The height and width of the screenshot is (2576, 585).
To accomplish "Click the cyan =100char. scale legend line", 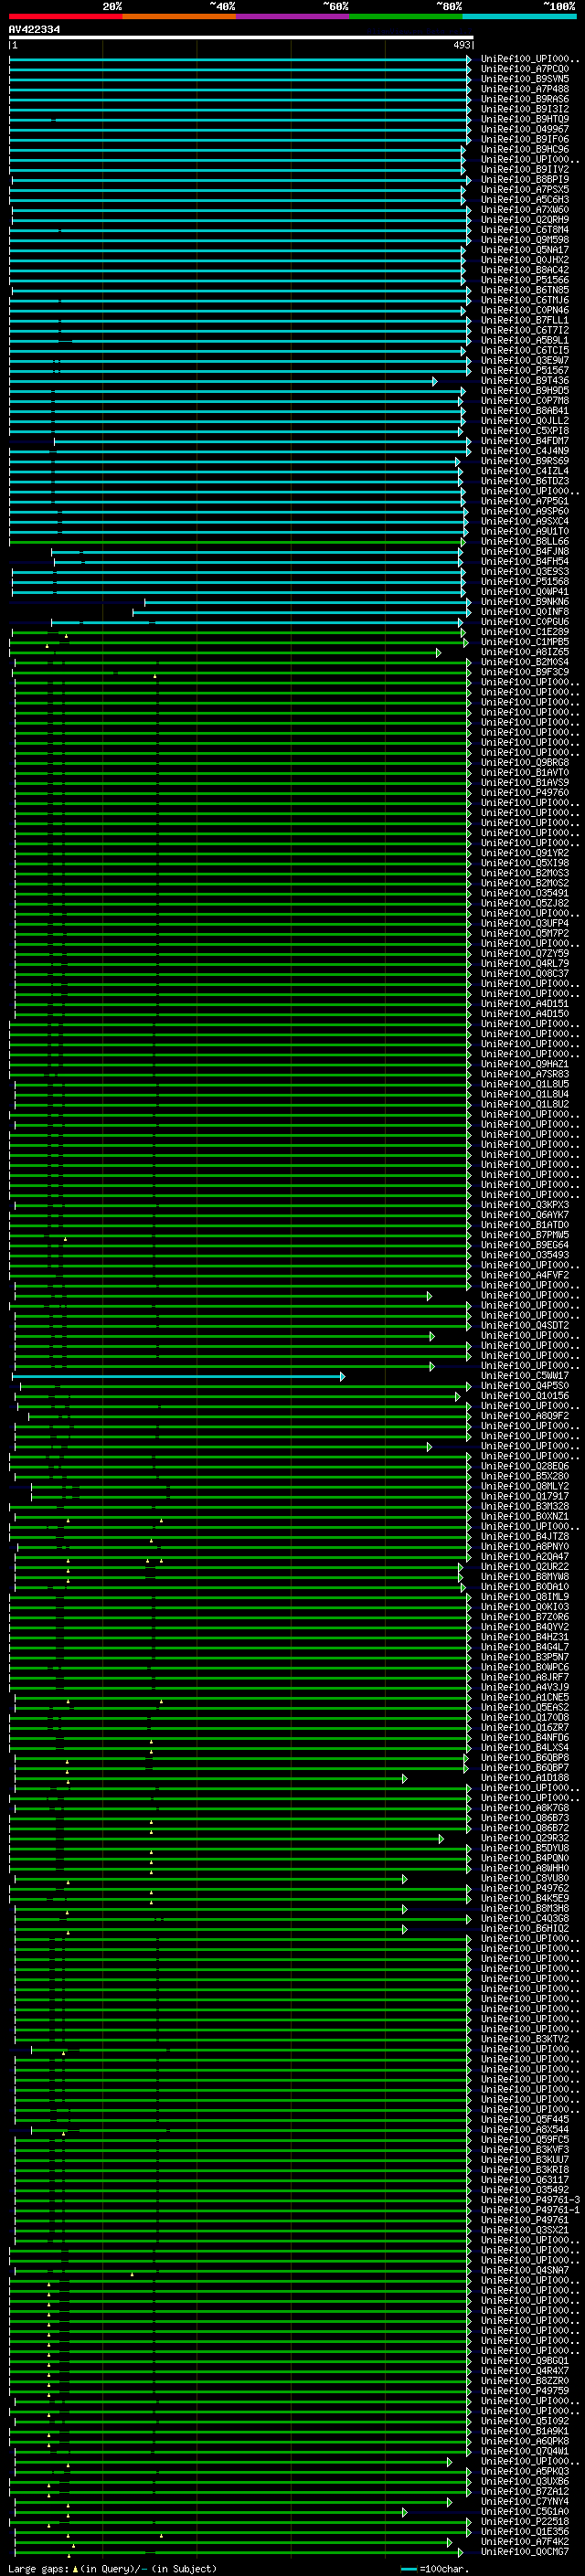I will [x=408, y=2568].
